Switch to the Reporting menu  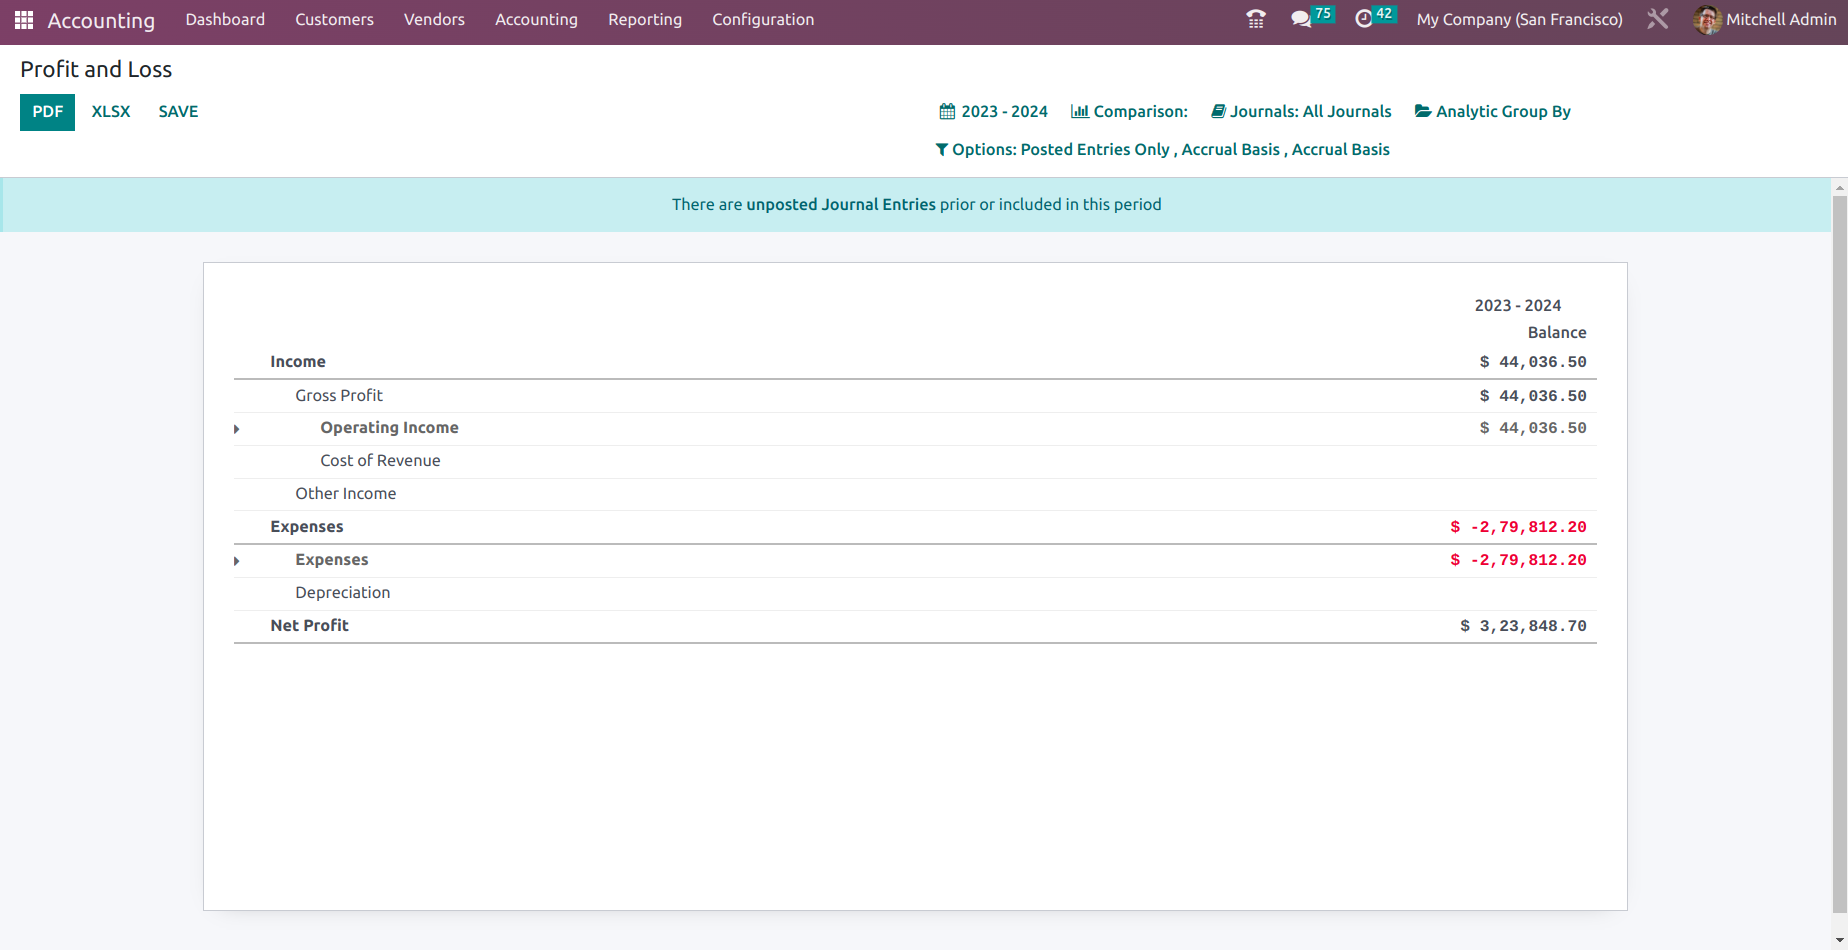click(644, 19)
